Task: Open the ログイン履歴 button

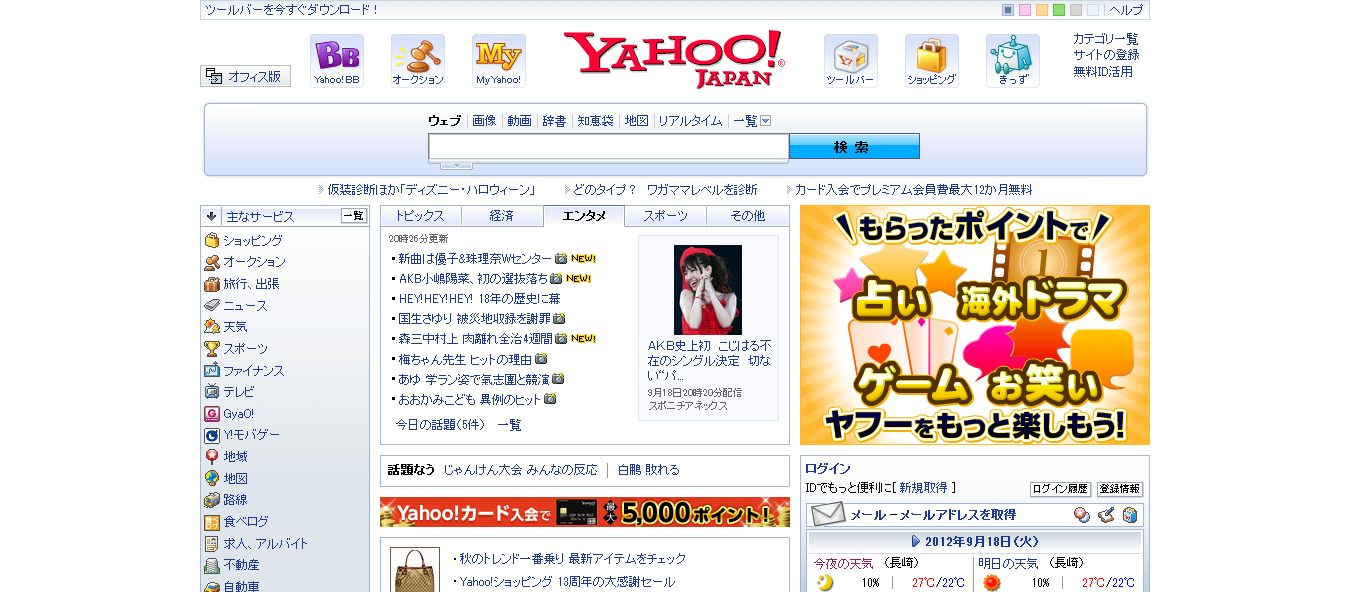Action: tap(1060, 489)
